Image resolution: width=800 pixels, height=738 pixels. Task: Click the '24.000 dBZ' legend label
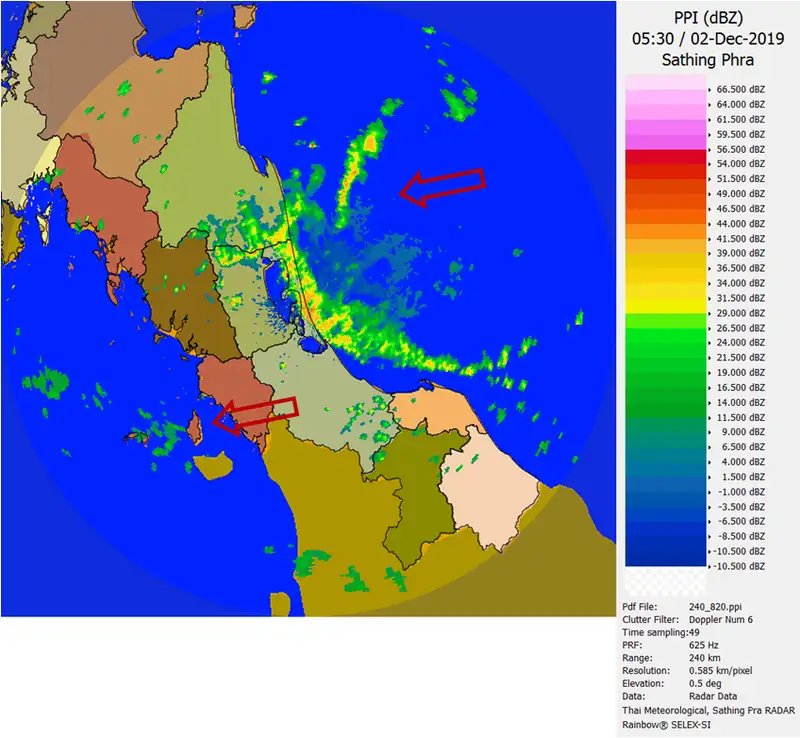tap(740, 342)
